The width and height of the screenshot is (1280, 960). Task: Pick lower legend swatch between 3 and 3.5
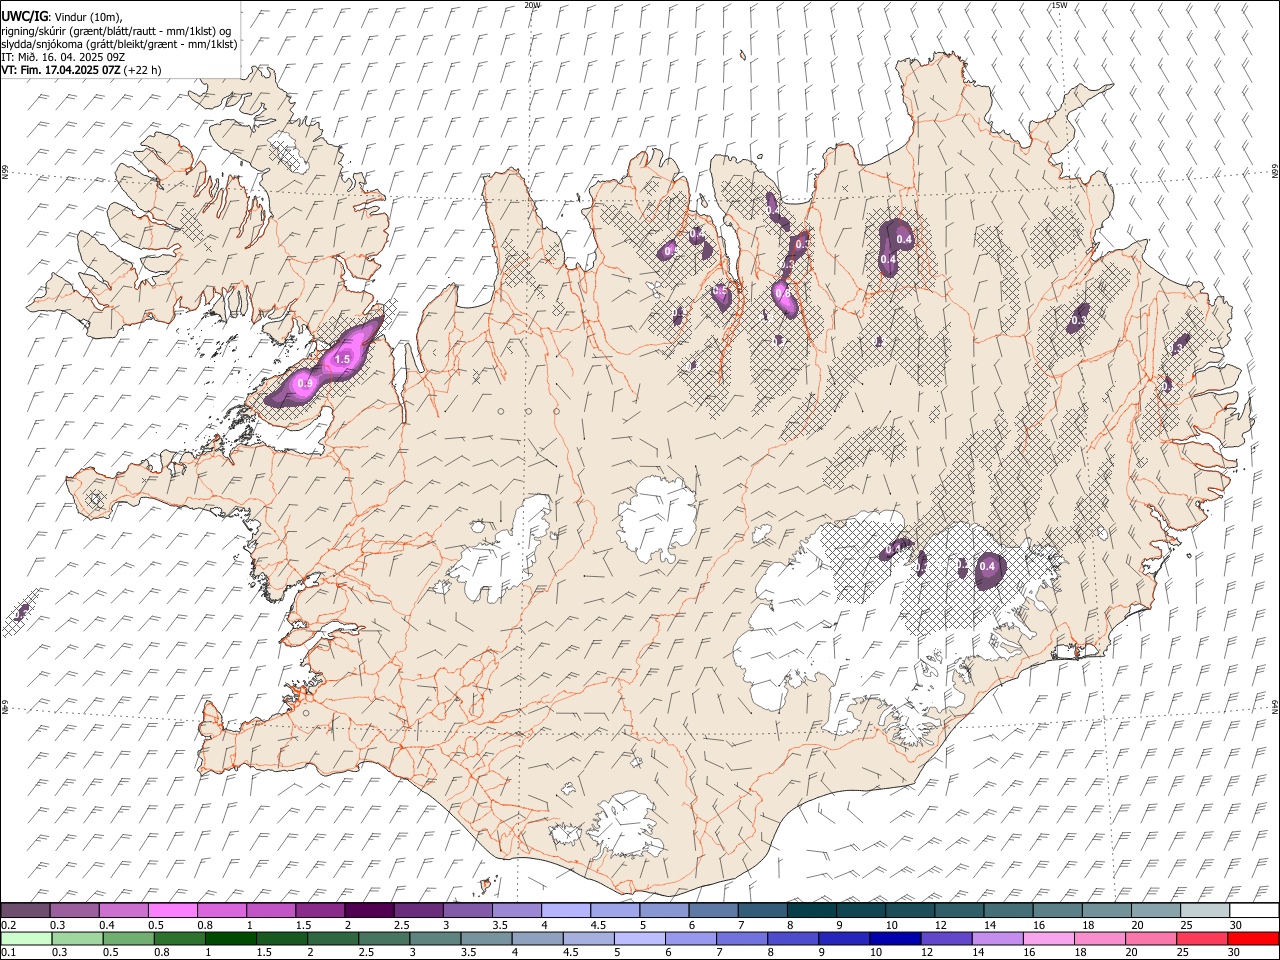(x=435, y=938)
